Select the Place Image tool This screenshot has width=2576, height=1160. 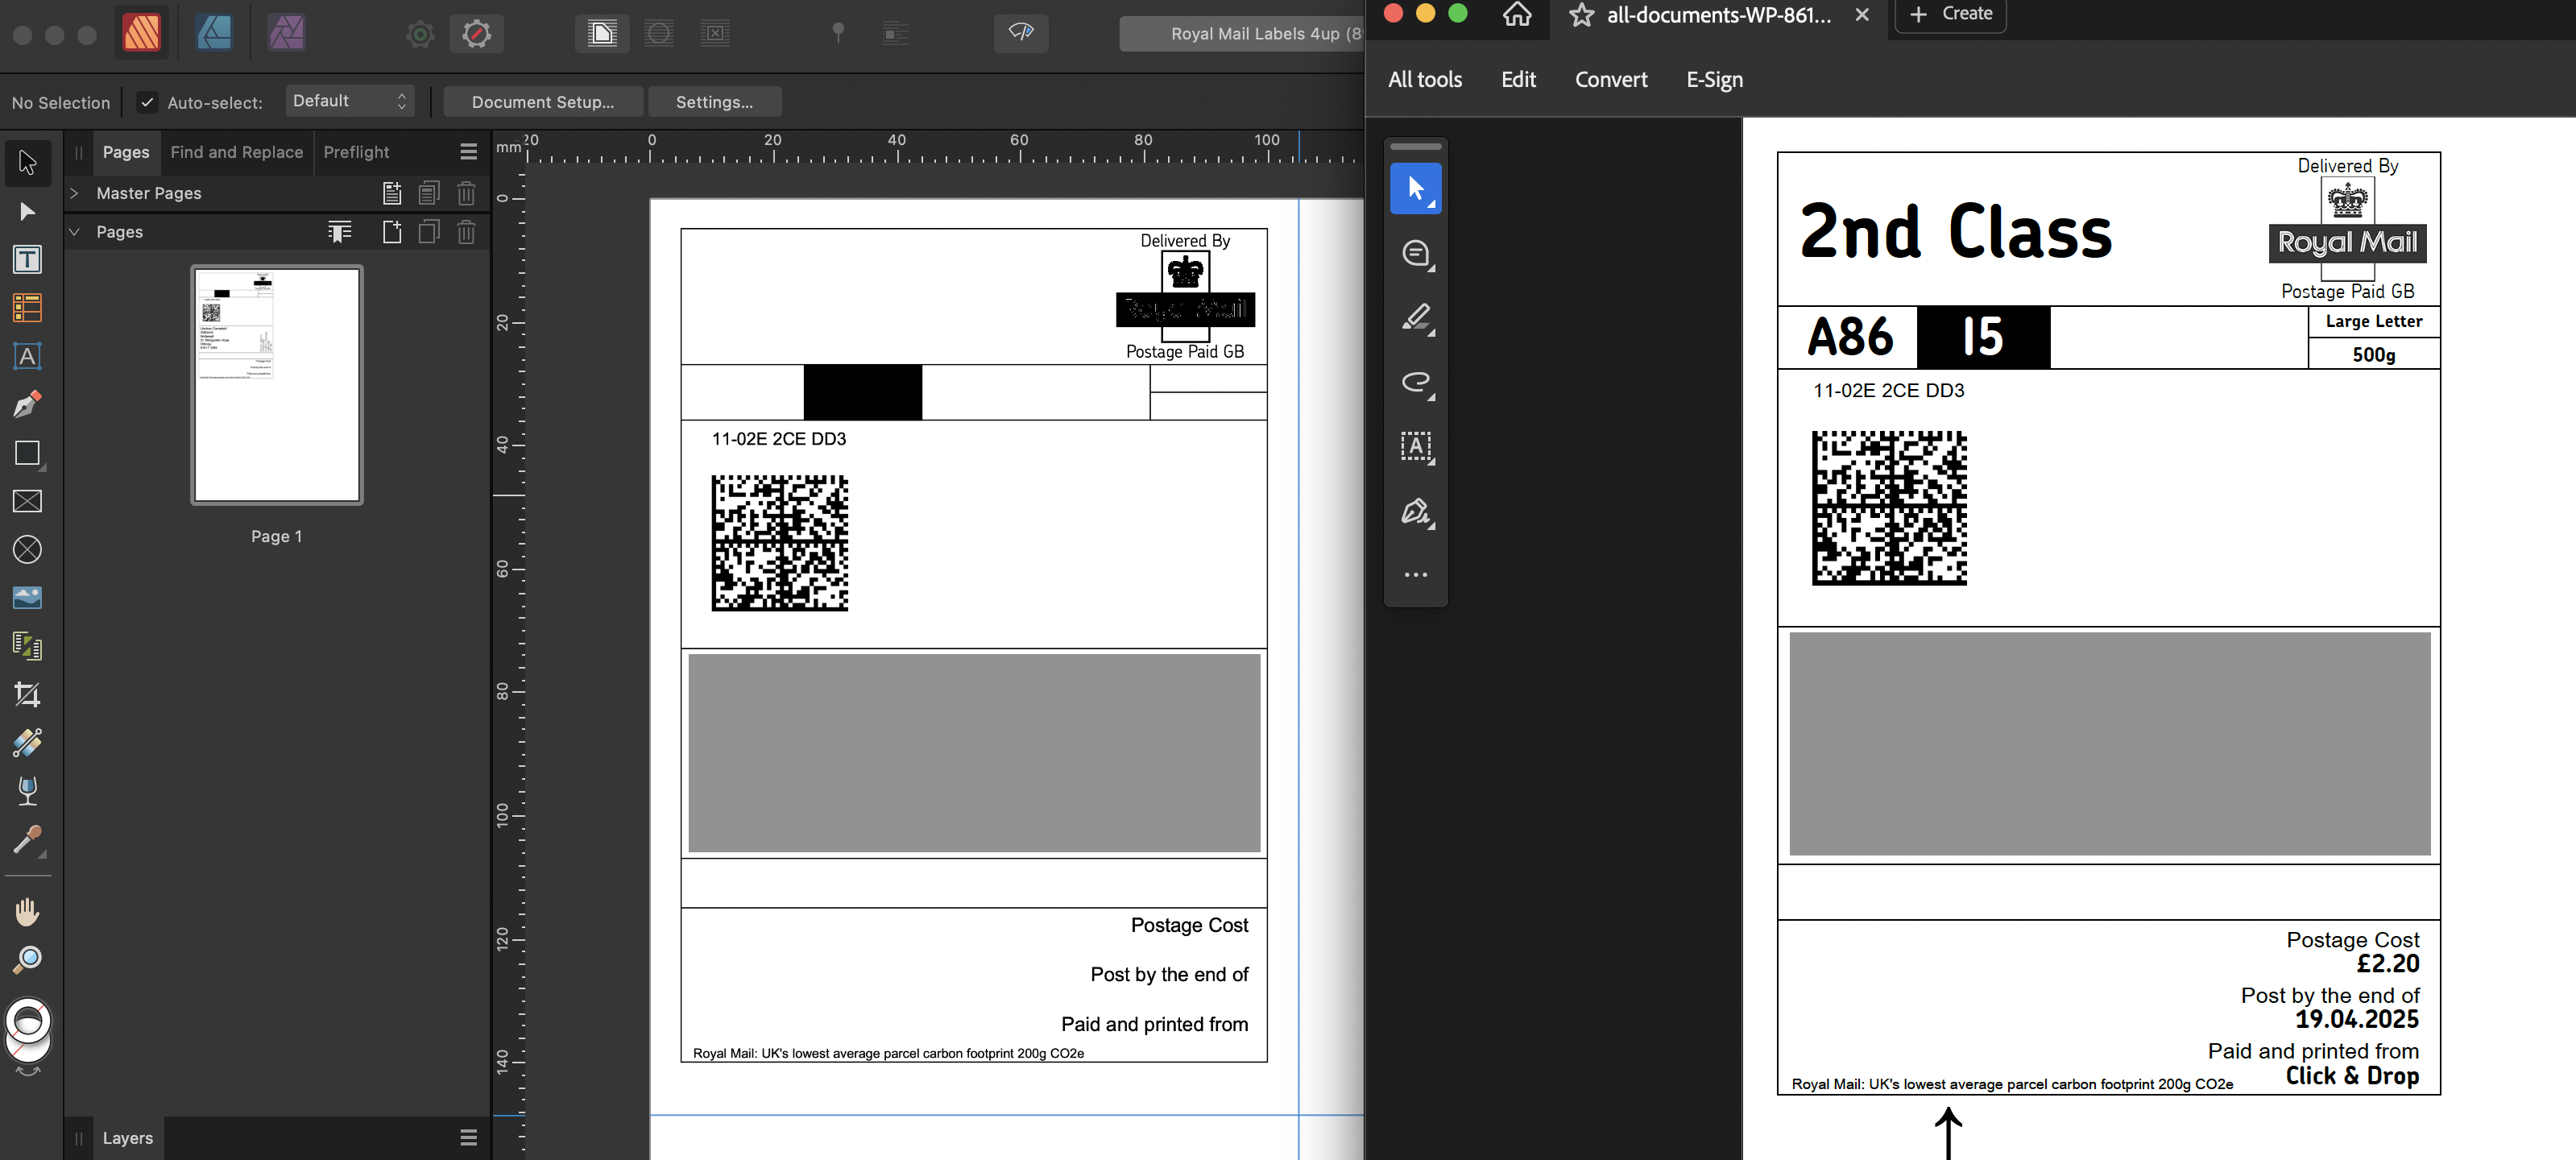27,597
